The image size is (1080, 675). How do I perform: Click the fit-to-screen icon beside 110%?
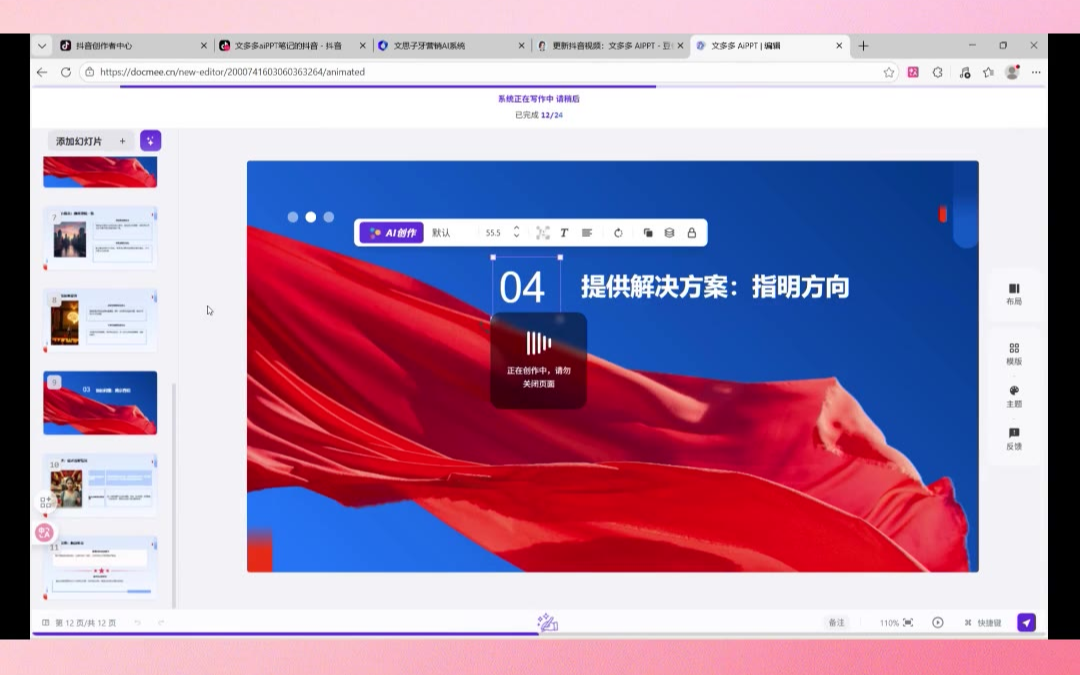click(x=908, y=623)
